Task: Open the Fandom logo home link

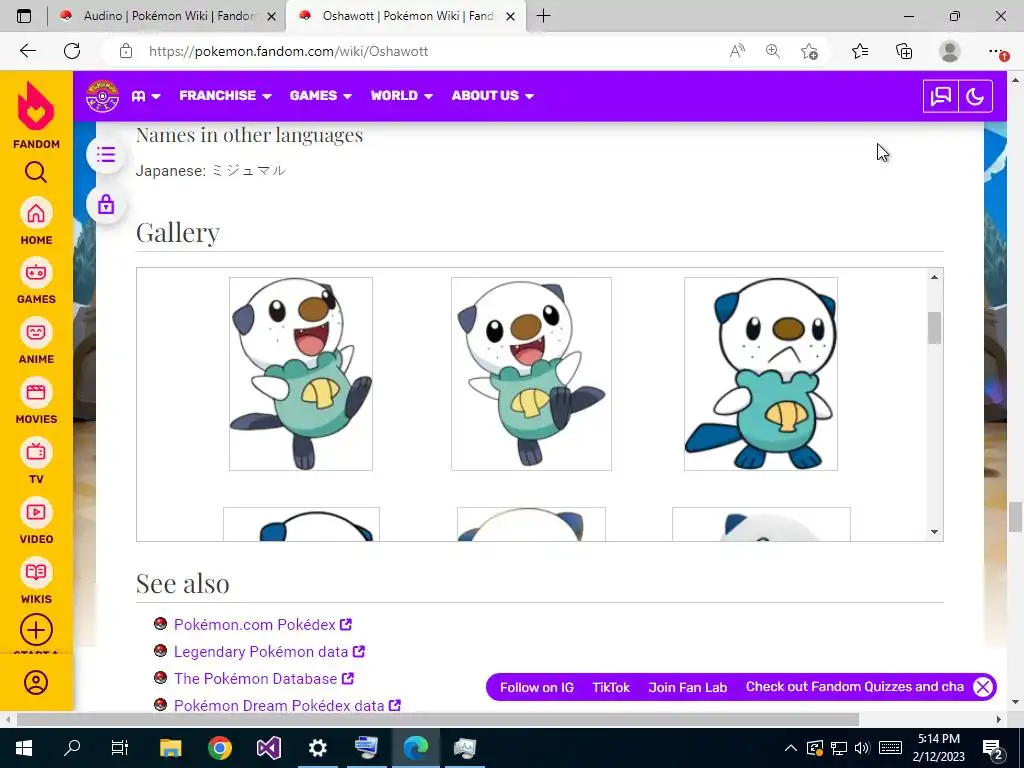Action: [x=36, y=115]
